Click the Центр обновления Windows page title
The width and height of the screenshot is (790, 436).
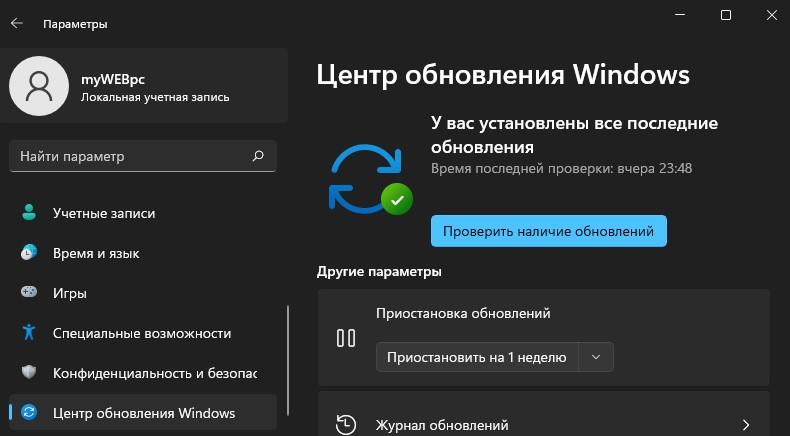pos(503,75)
